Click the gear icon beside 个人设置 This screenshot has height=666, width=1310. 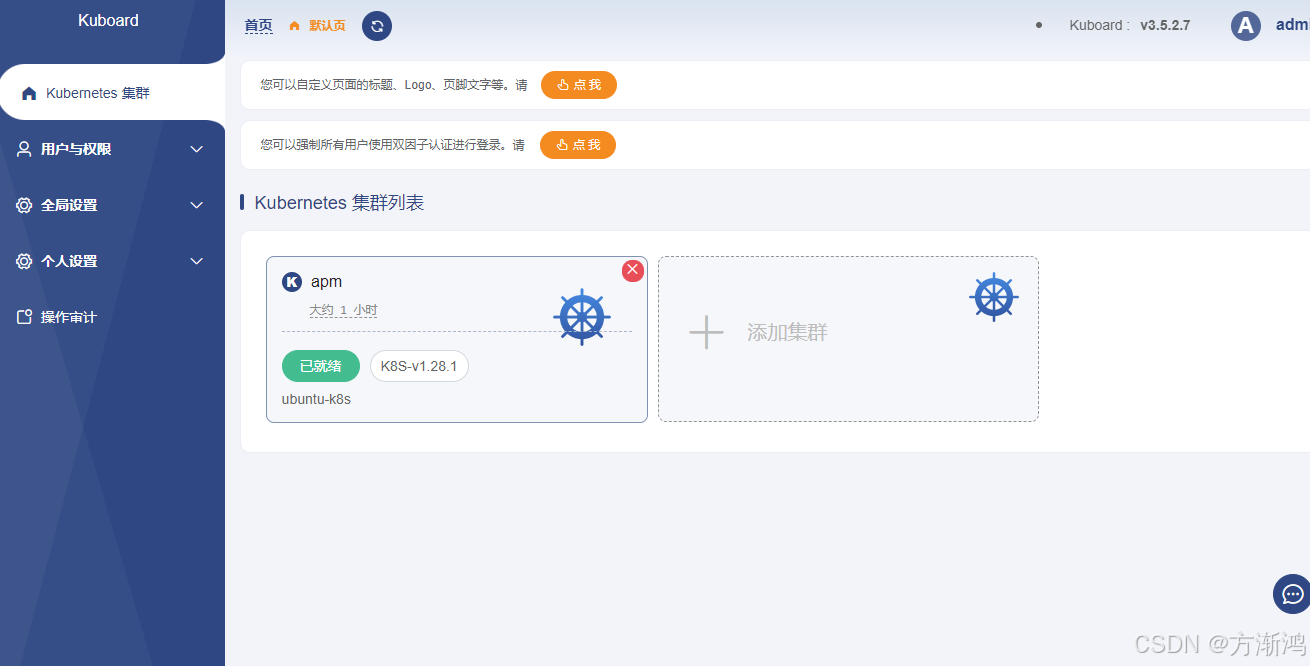pyautogui.click(x=25, y=261)
